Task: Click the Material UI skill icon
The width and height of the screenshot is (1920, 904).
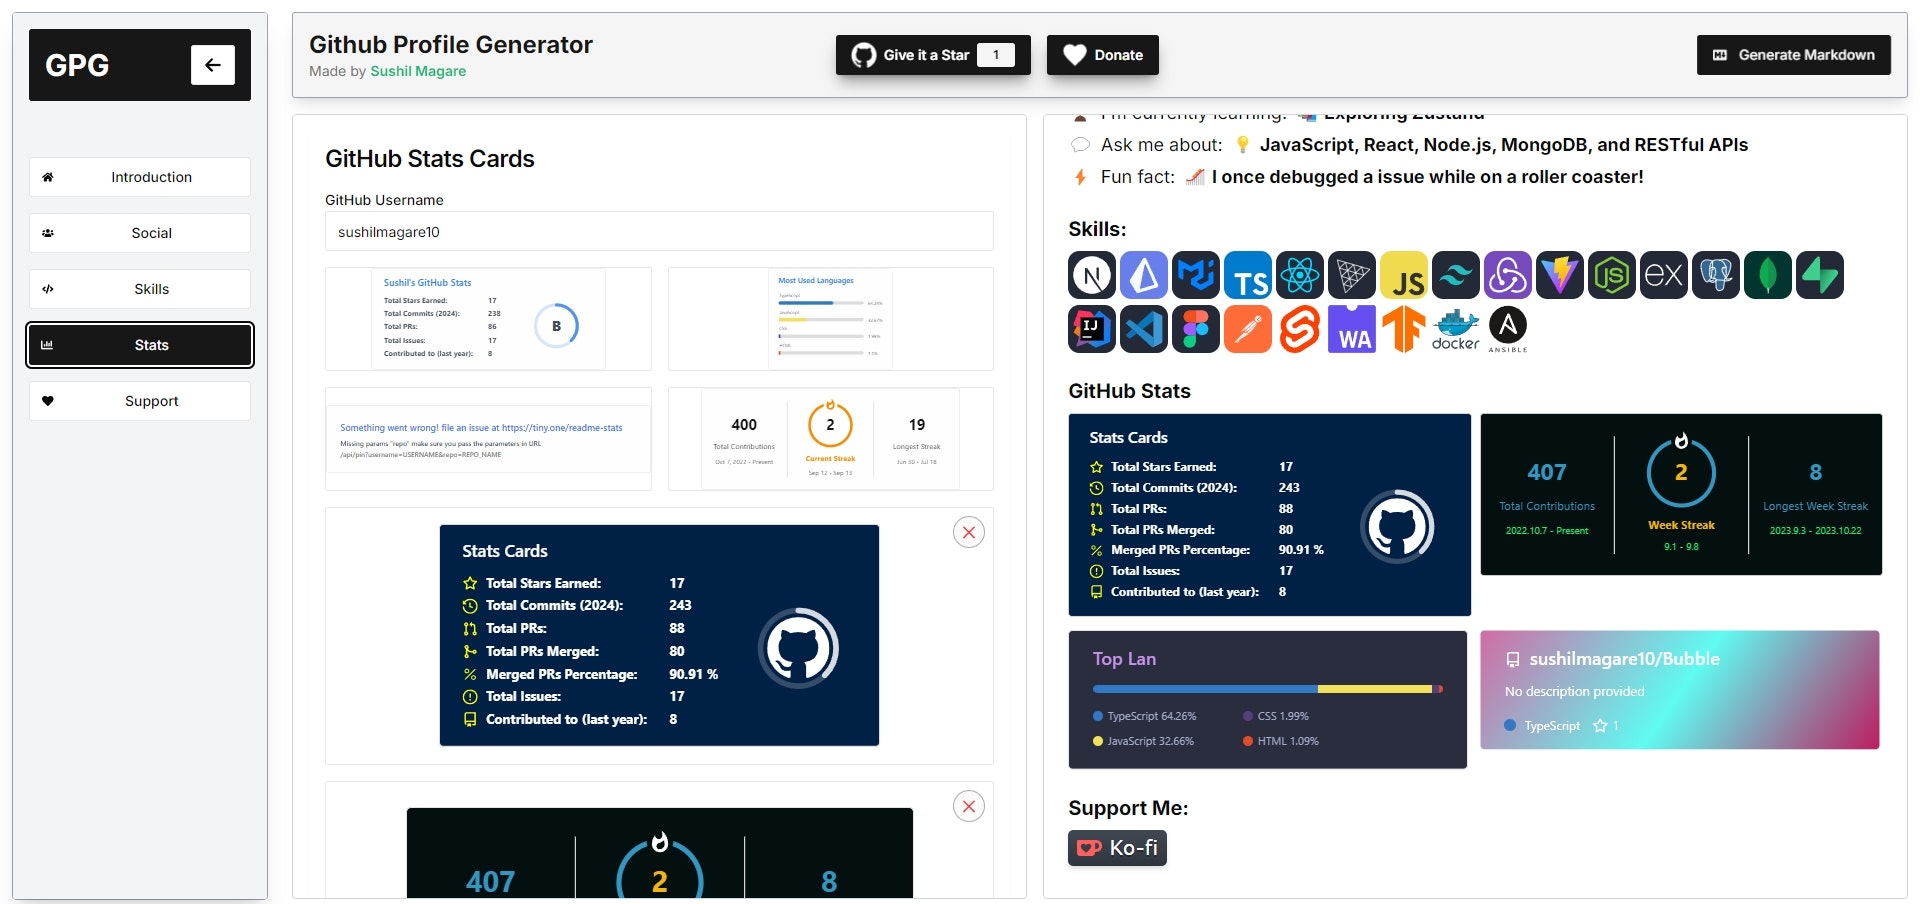Action: click(1196, 275)
